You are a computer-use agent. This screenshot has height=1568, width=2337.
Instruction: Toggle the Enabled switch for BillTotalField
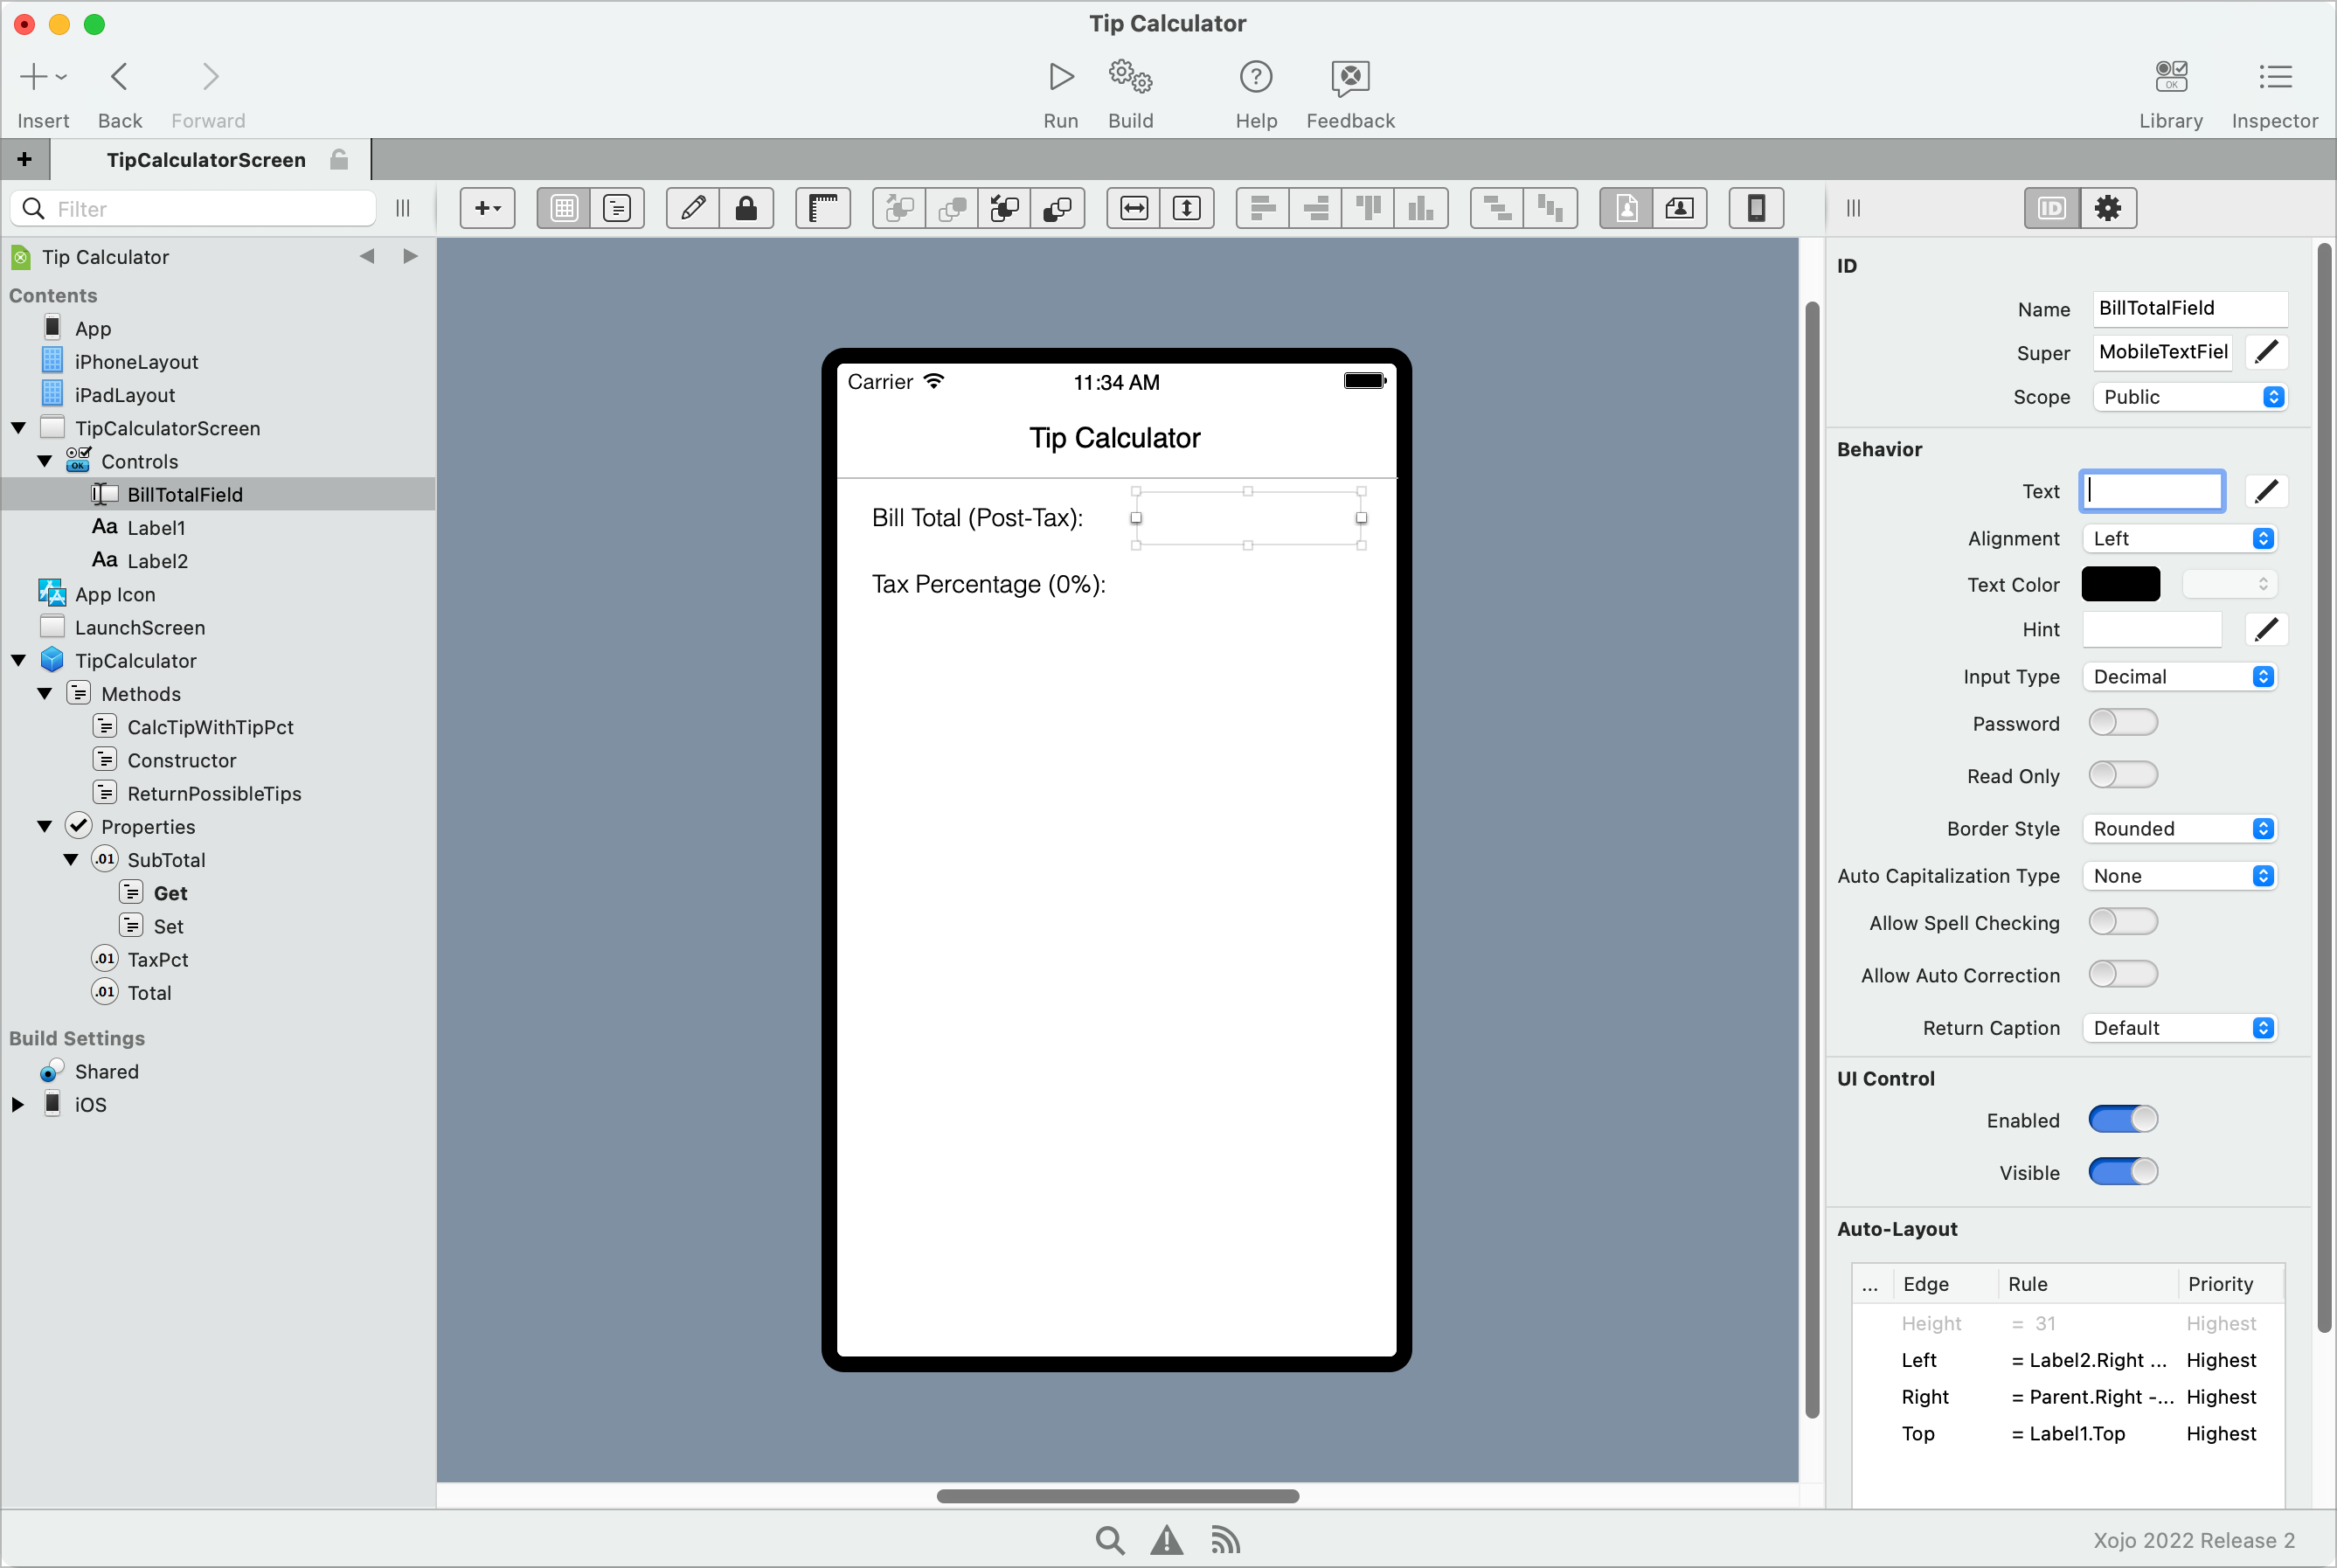tap(2122, 1120)
